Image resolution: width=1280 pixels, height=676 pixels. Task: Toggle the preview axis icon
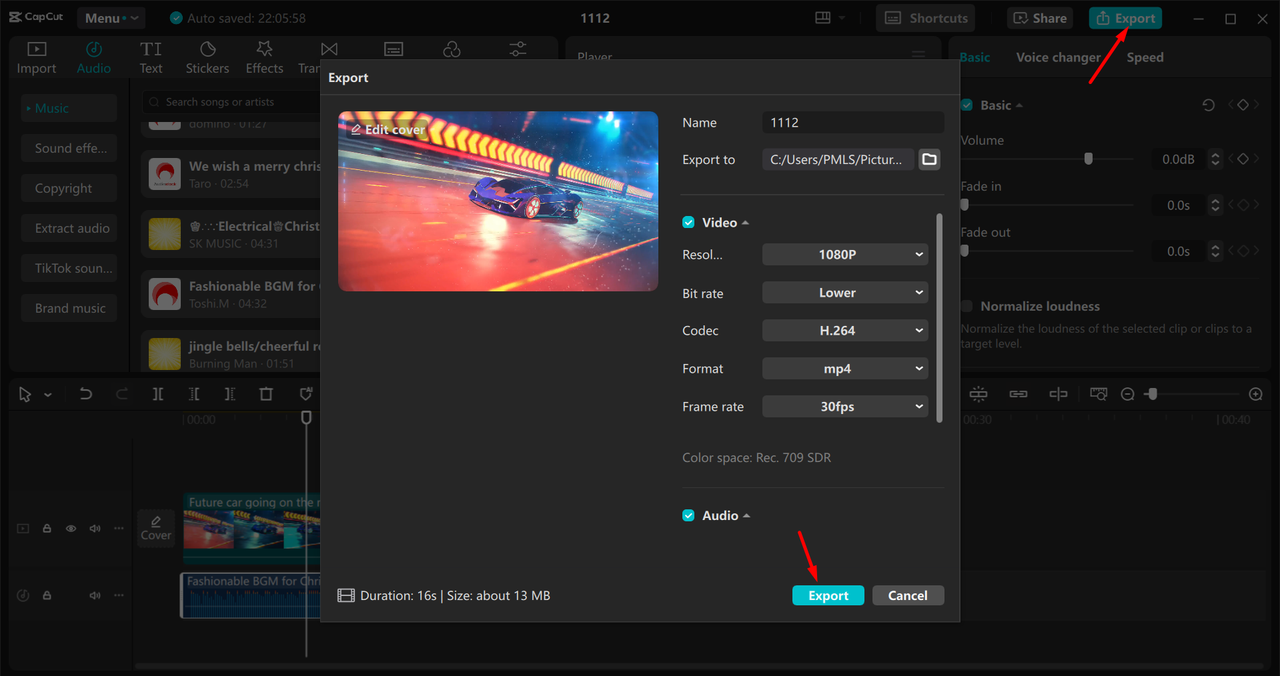click(x=1058, y=394)
